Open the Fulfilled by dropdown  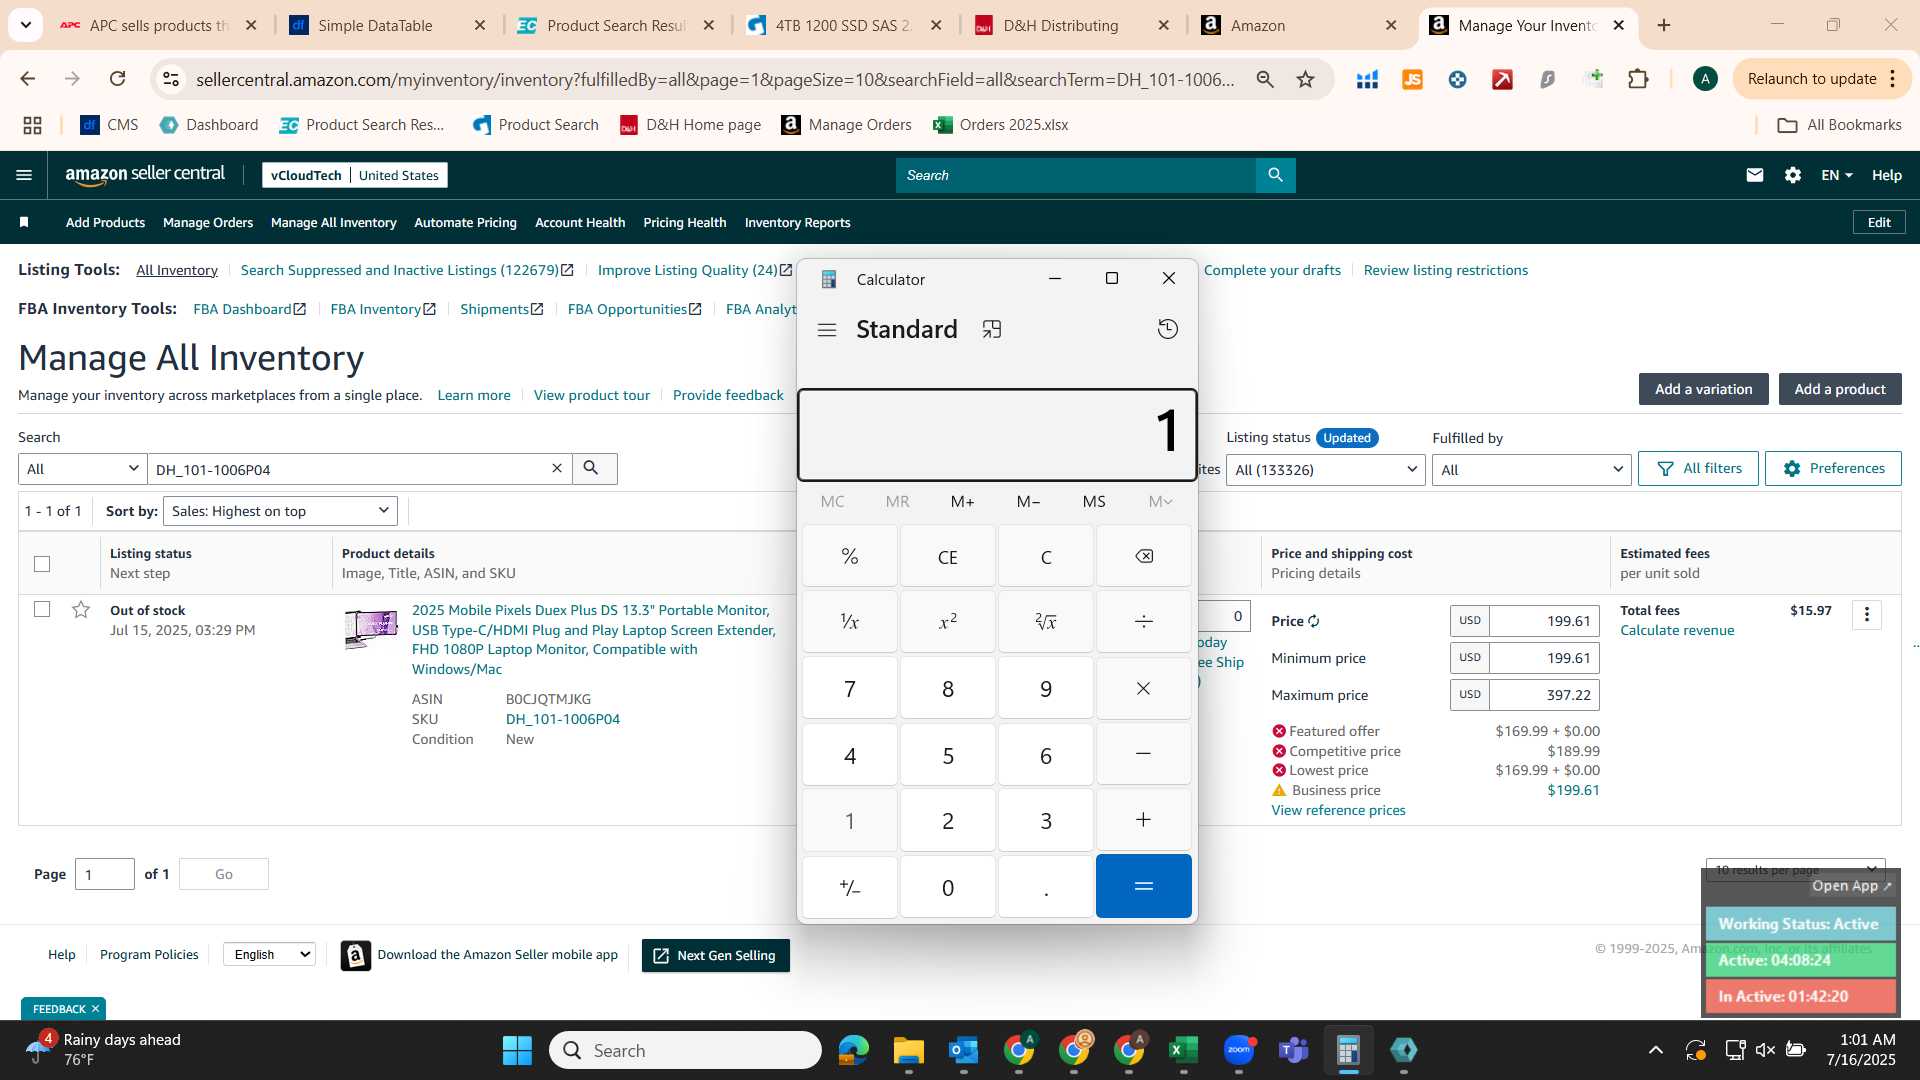click(x=1531, y=469)
